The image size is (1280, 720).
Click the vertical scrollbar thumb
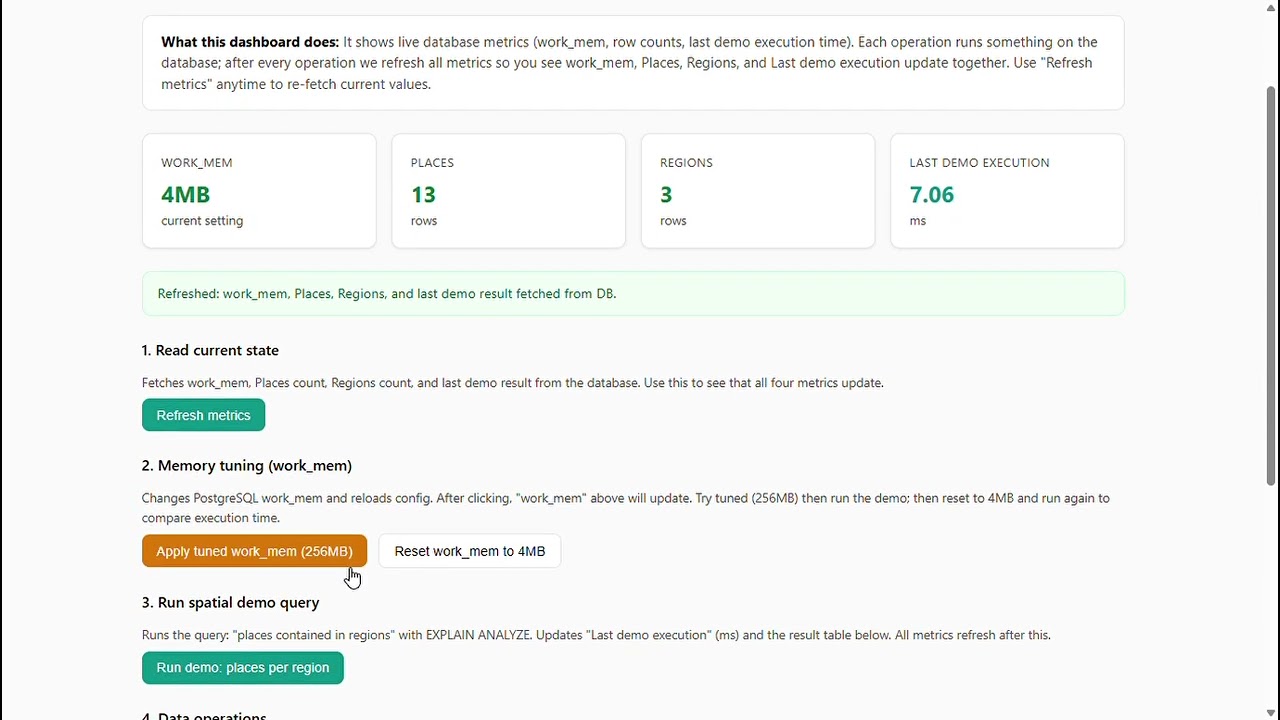[x=1271, y=286]
